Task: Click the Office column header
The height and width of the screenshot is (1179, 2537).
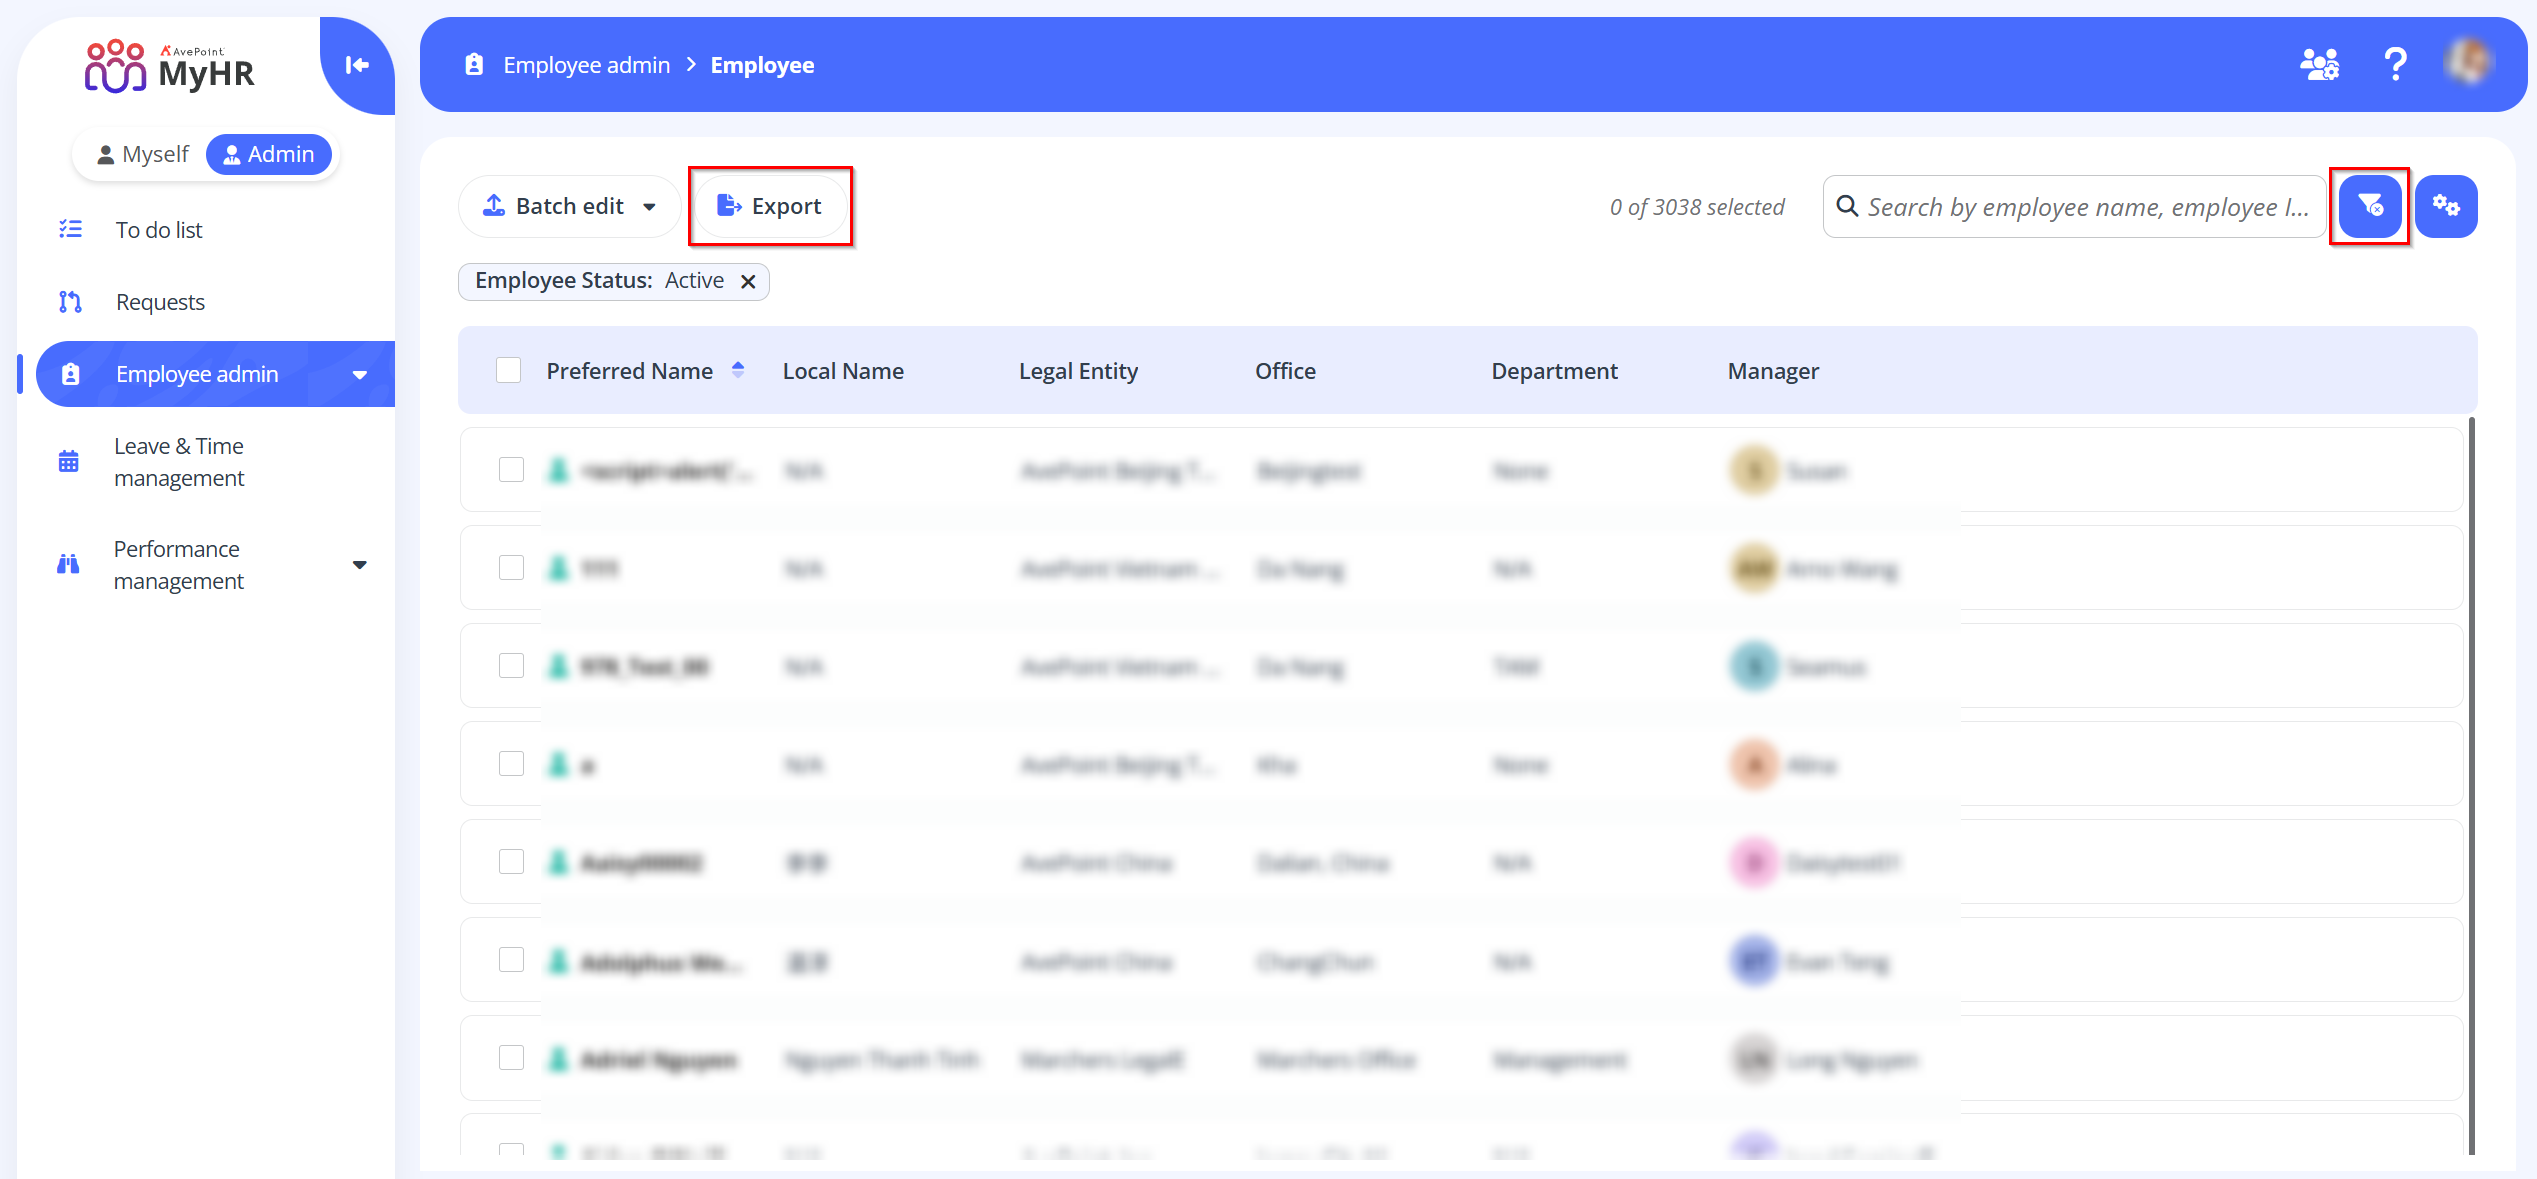Action: click(1285, 371)
